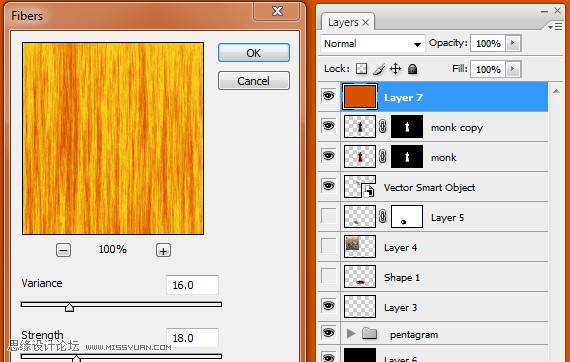
Task: Toggle visibility of Vector Smart Object layer
Action: pyautogui.click(x=328, y=186)
